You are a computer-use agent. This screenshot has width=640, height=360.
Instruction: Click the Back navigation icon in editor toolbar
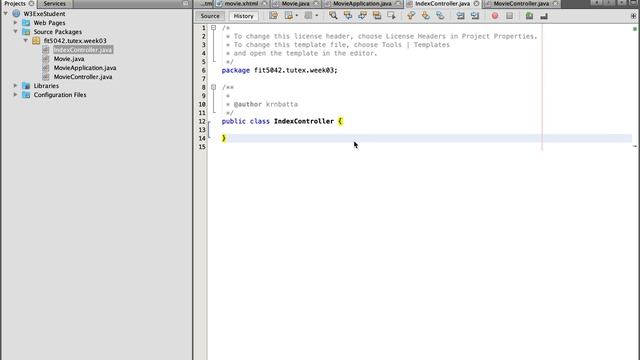(x=289, y=16)
